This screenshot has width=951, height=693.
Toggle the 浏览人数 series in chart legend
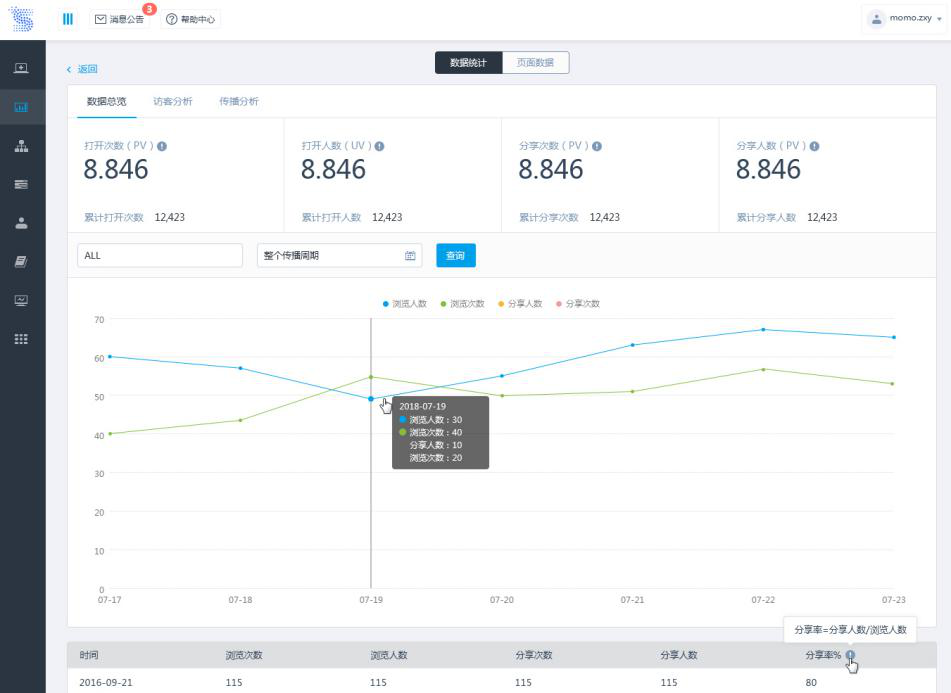405,303
